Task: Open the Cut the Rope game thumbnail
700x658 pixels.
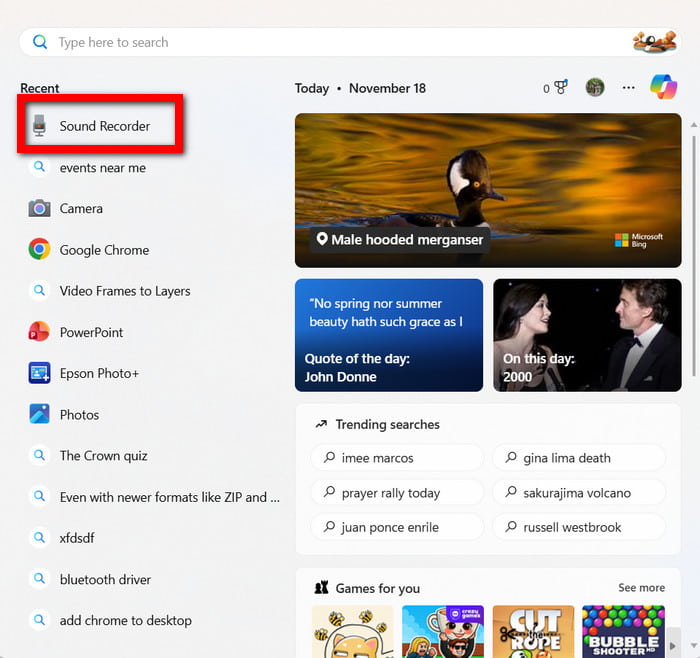Action: (533, 631)
